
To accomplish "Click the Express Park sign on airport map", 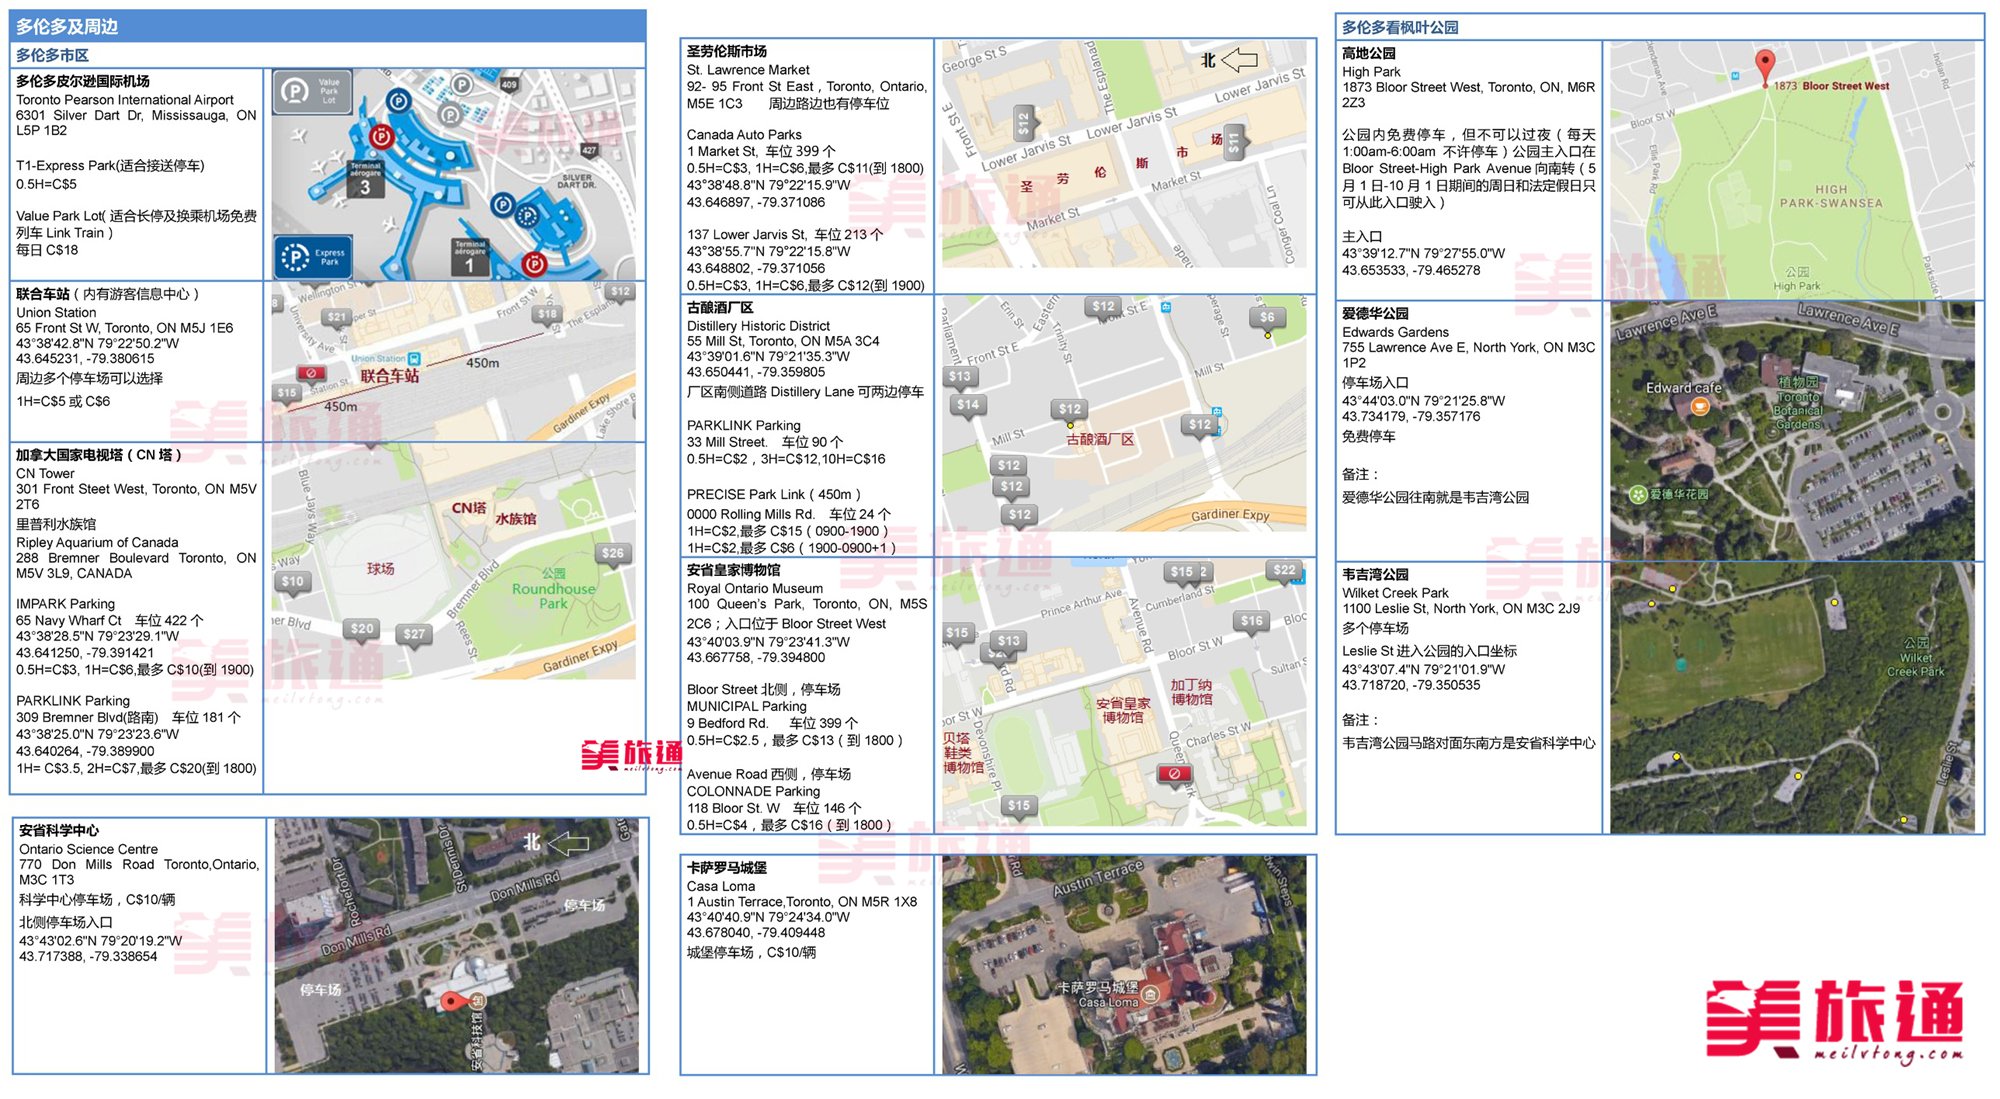I will pos(313,257).
